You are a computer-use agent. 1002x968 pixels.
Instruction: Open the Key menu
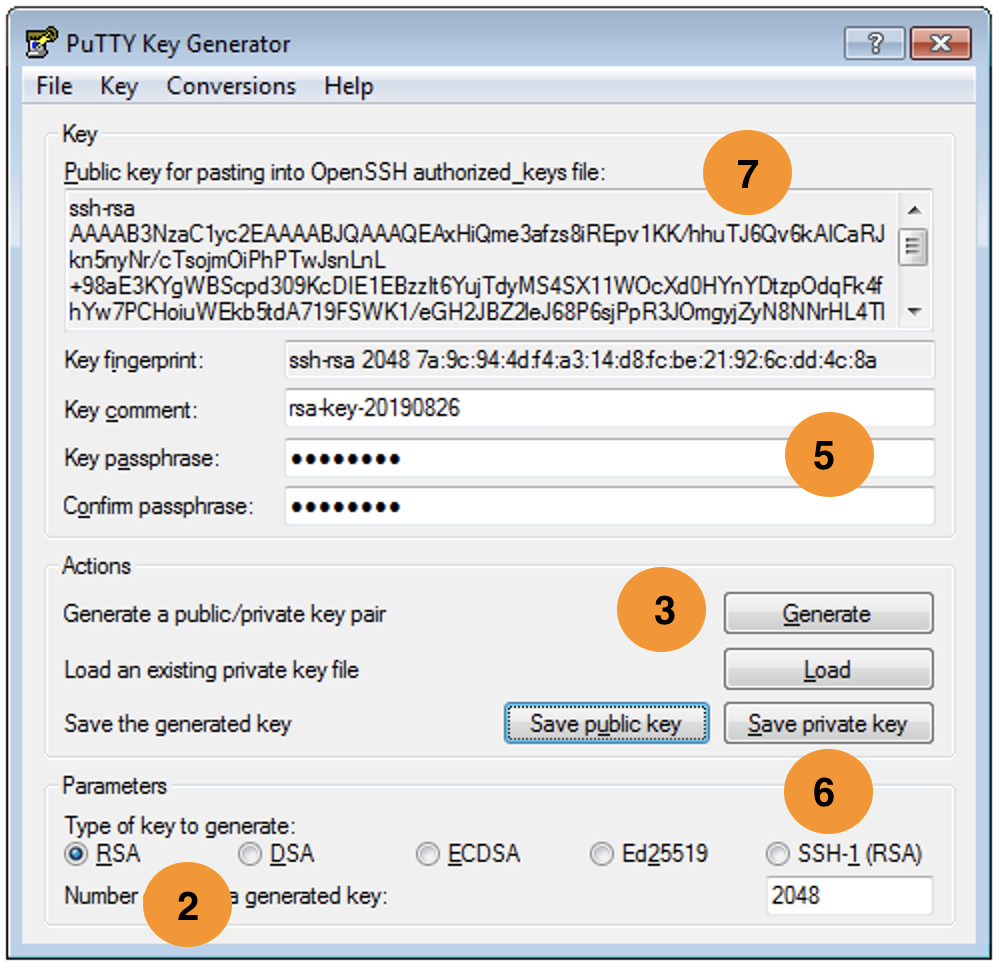click(119, 86)
